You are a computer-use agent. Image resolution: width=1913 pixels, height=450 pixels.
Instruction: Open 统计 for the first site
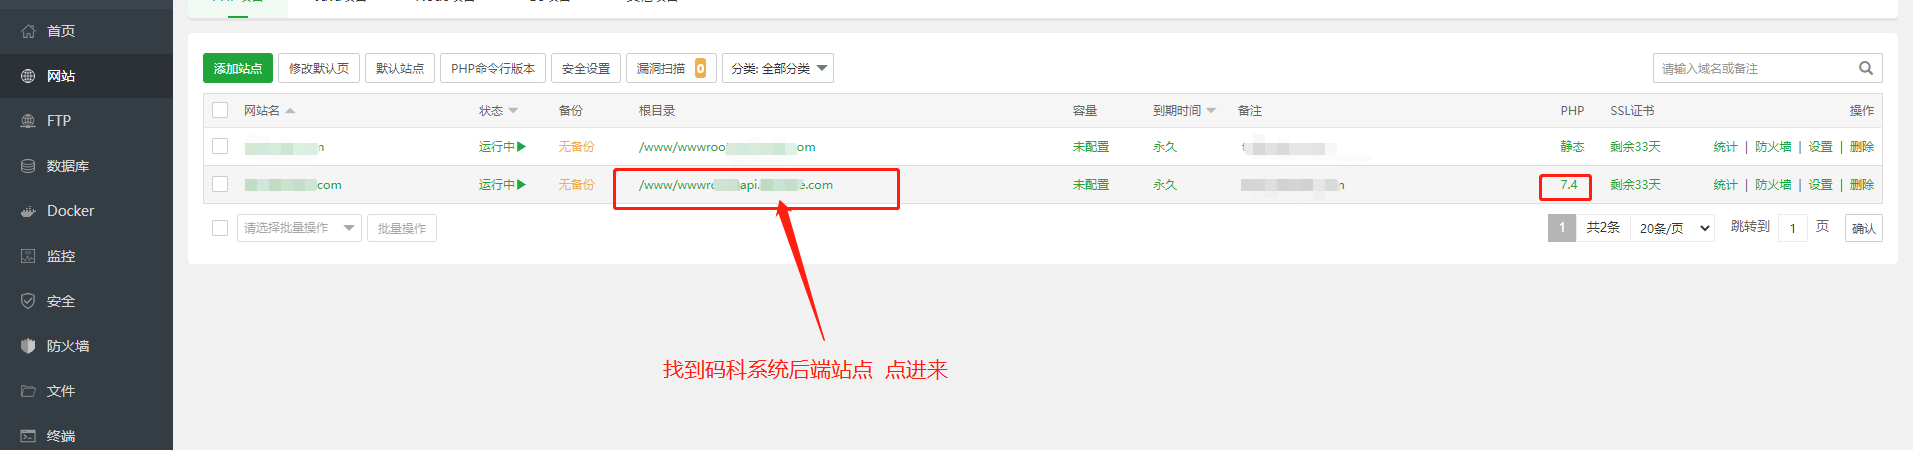click(1725, 147)
